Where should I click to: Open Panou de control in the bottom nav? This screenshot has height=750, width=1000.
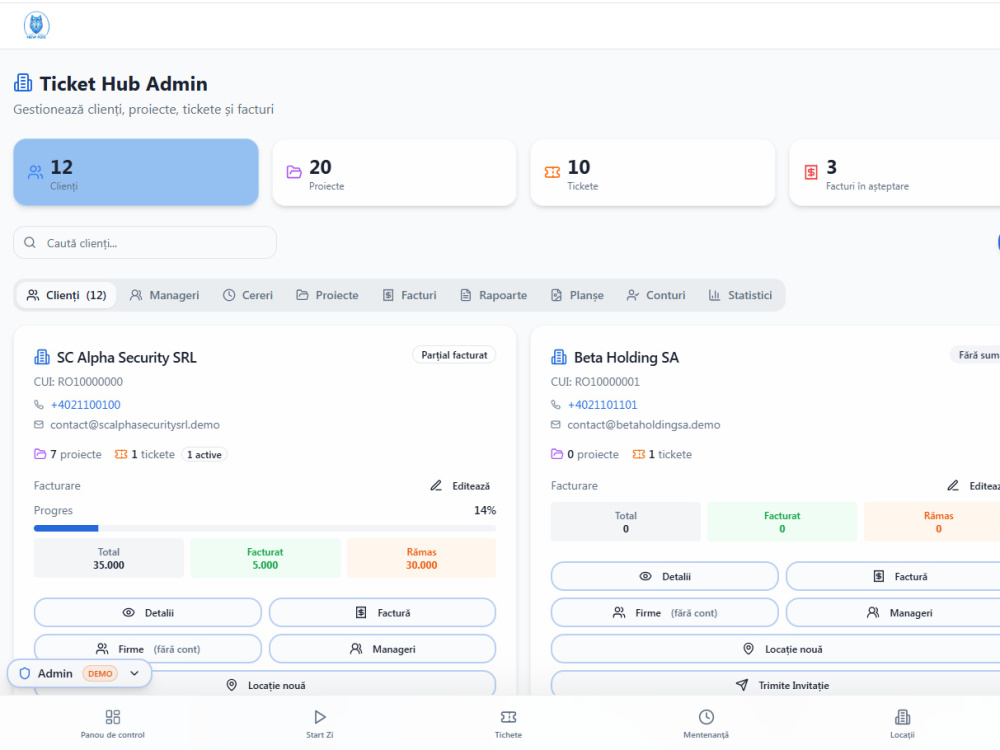112,723
